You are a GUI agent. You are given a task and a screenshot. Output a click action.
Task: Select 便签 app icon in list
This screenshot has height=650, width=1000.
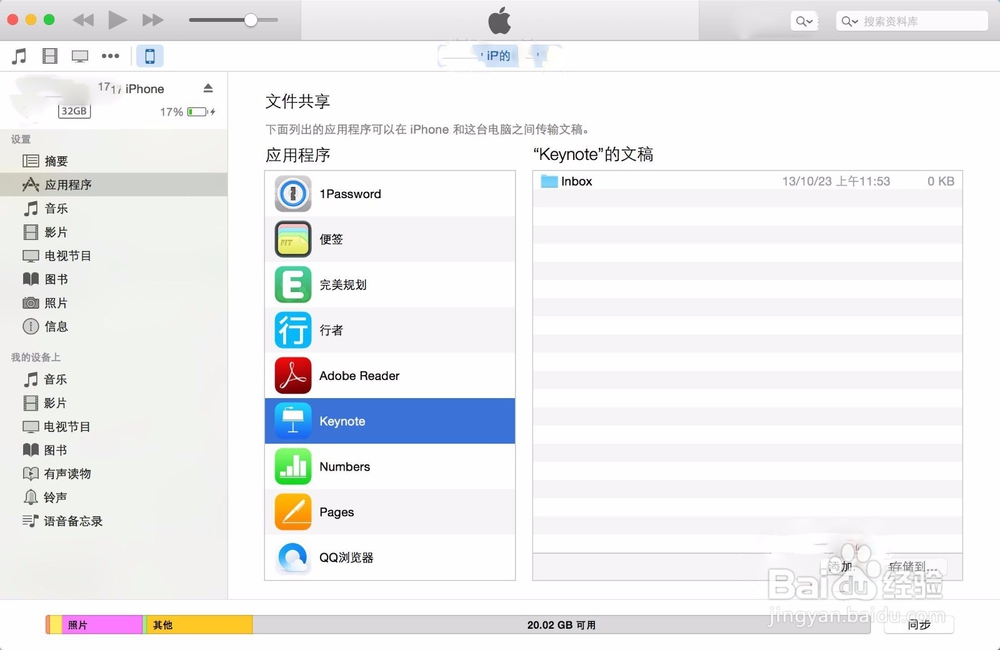click(x=293, y=239)
